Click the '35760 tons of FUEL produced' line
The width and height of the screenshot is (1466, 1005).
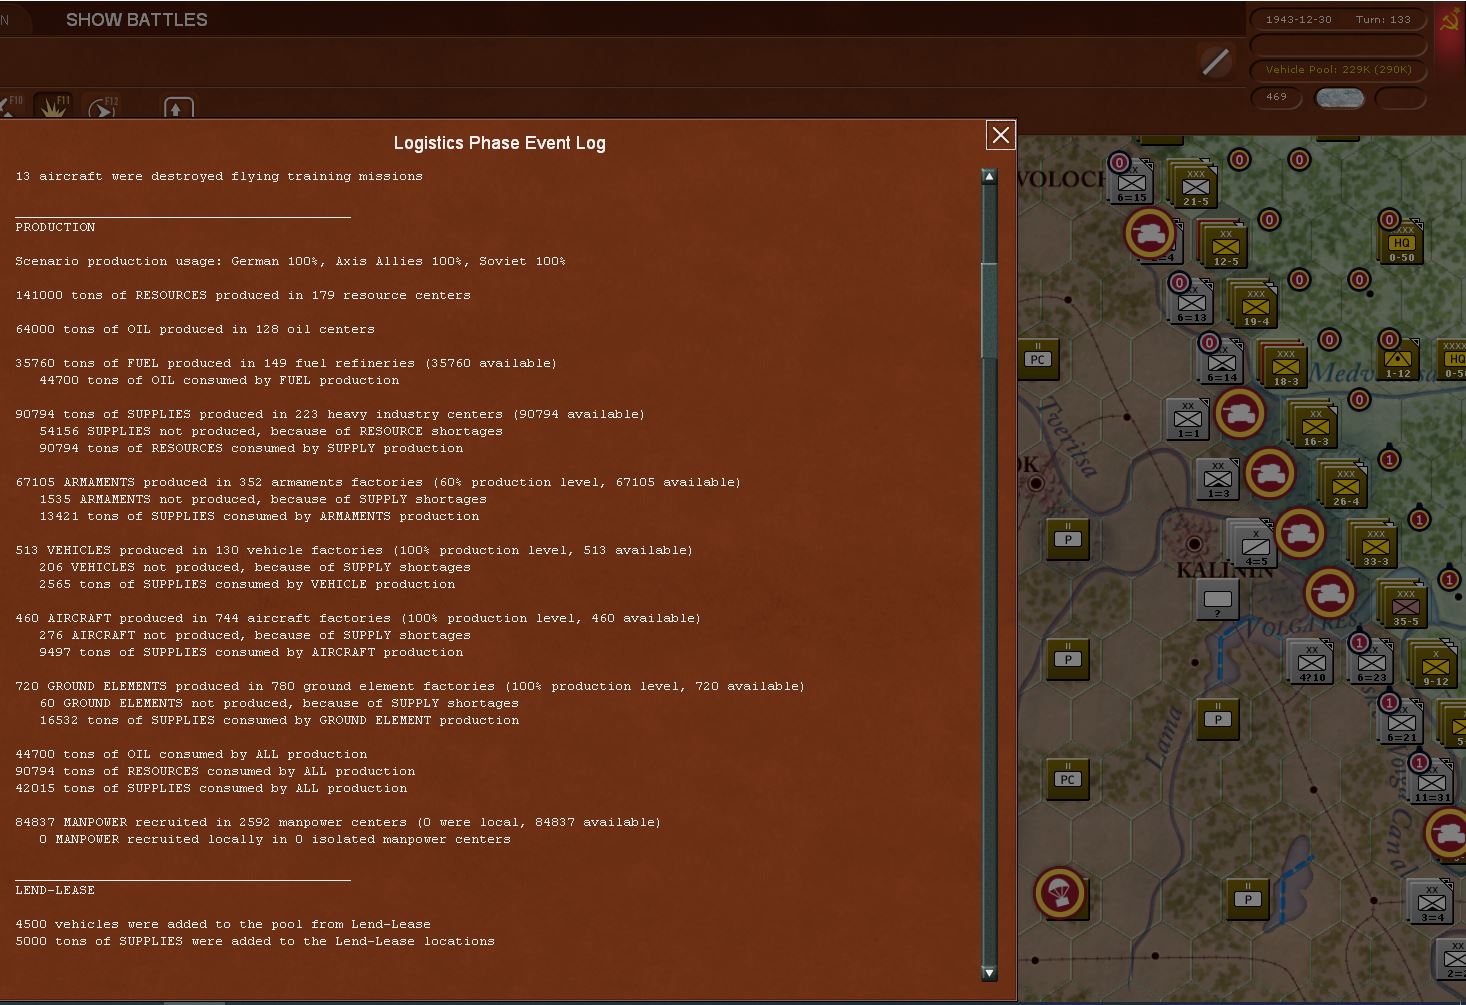pos(286,363)
